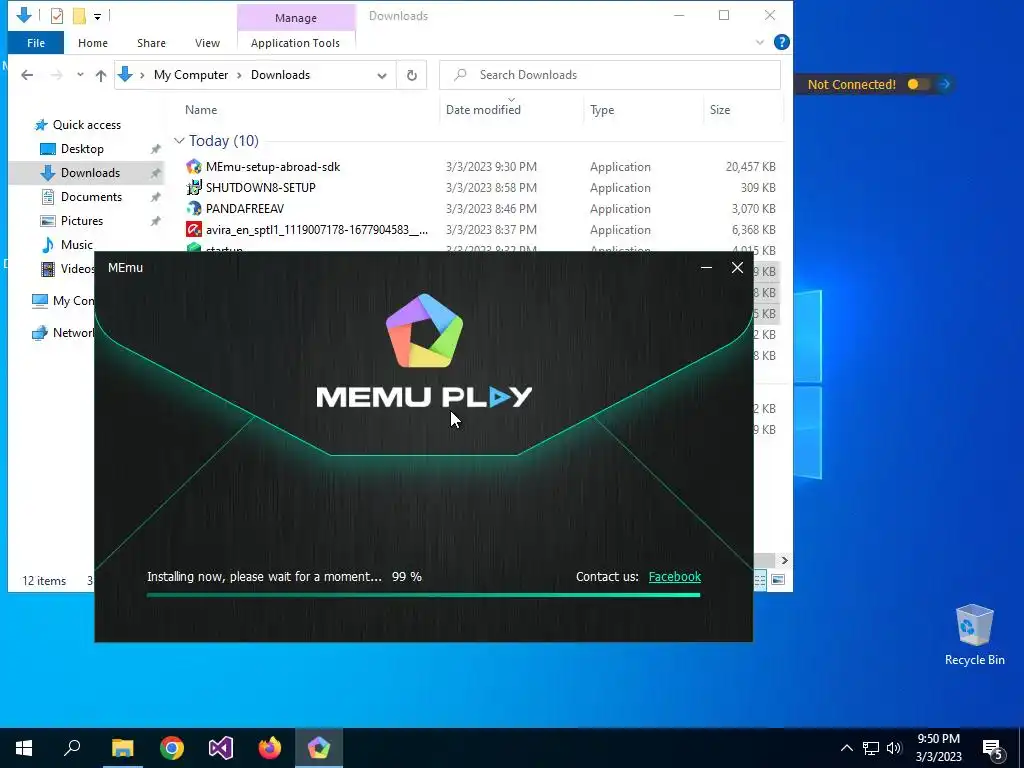
Task: Unpin Documents pin icon
Action: point(155,197)
